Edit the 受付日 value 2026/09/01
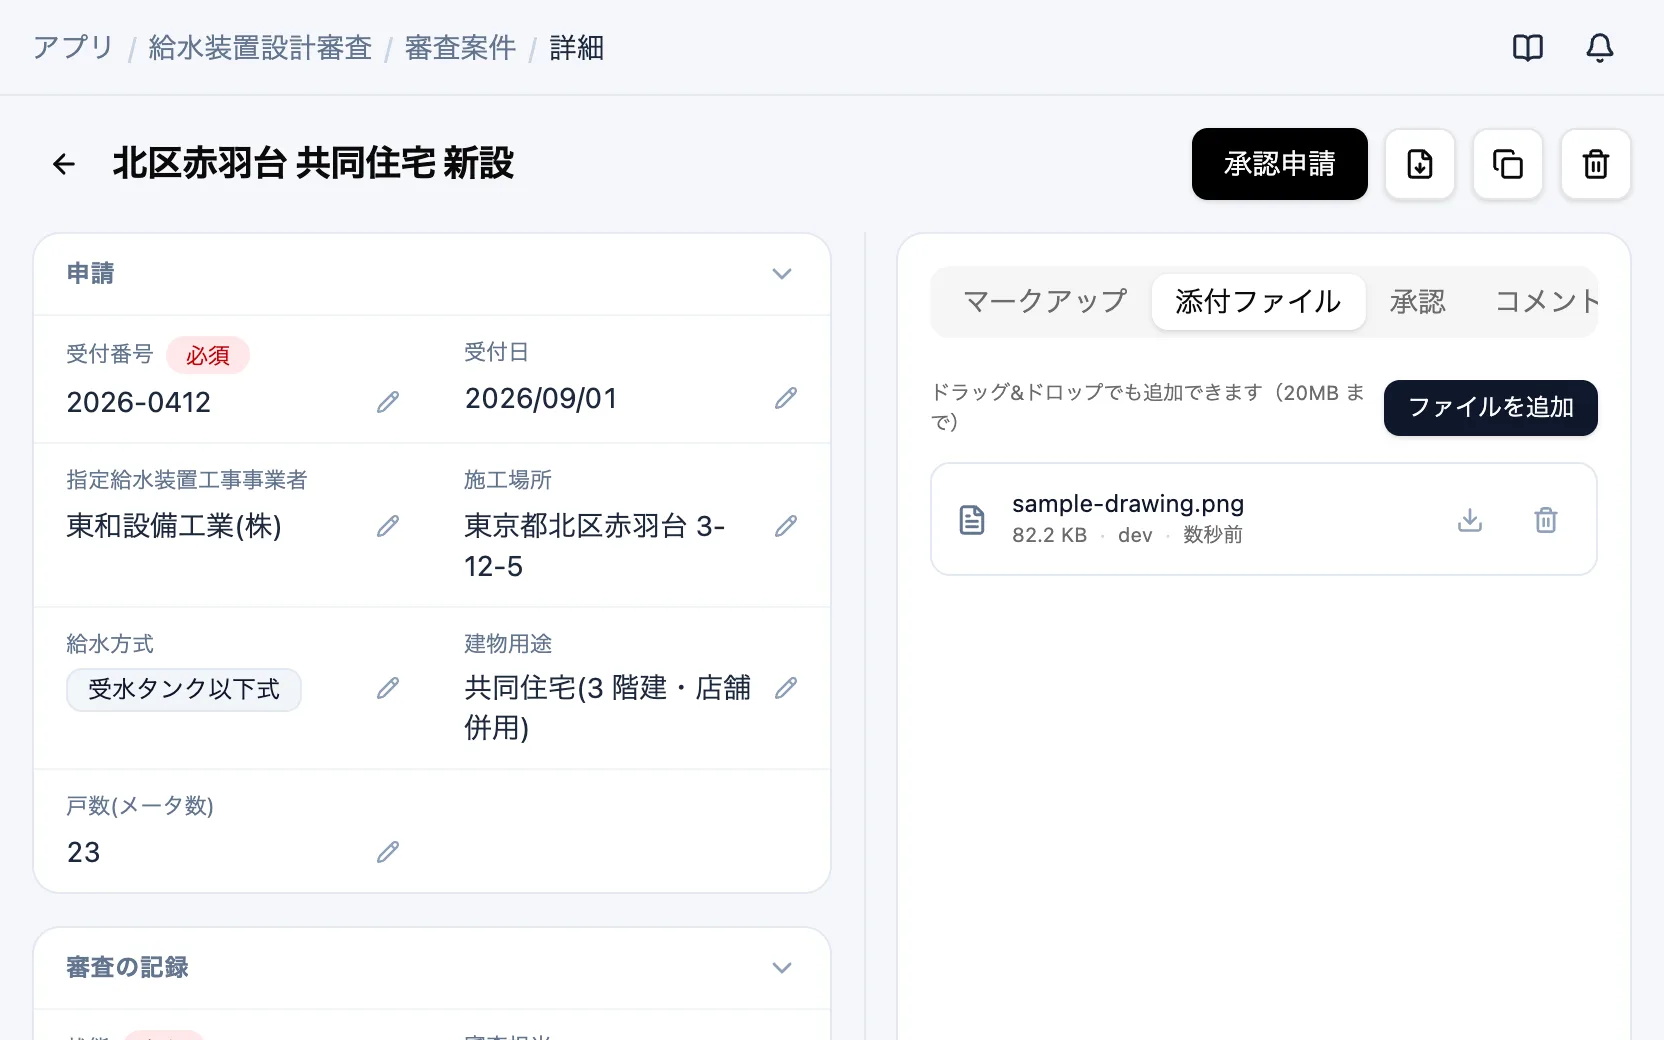Image resolution: width=1664 pixels, height=1040 pixels. pos(786,398)
